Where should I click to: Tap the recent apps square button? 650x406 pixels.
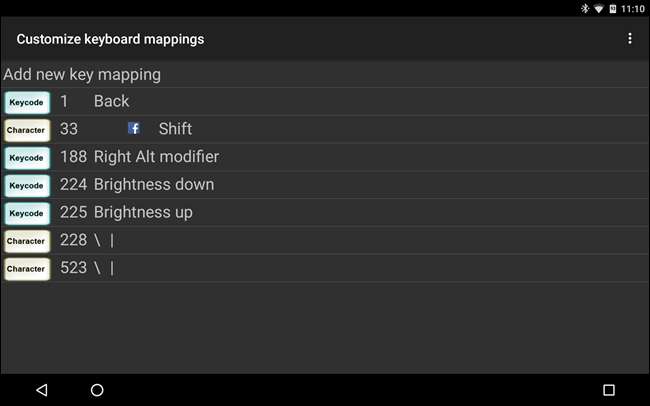[608, 389]
